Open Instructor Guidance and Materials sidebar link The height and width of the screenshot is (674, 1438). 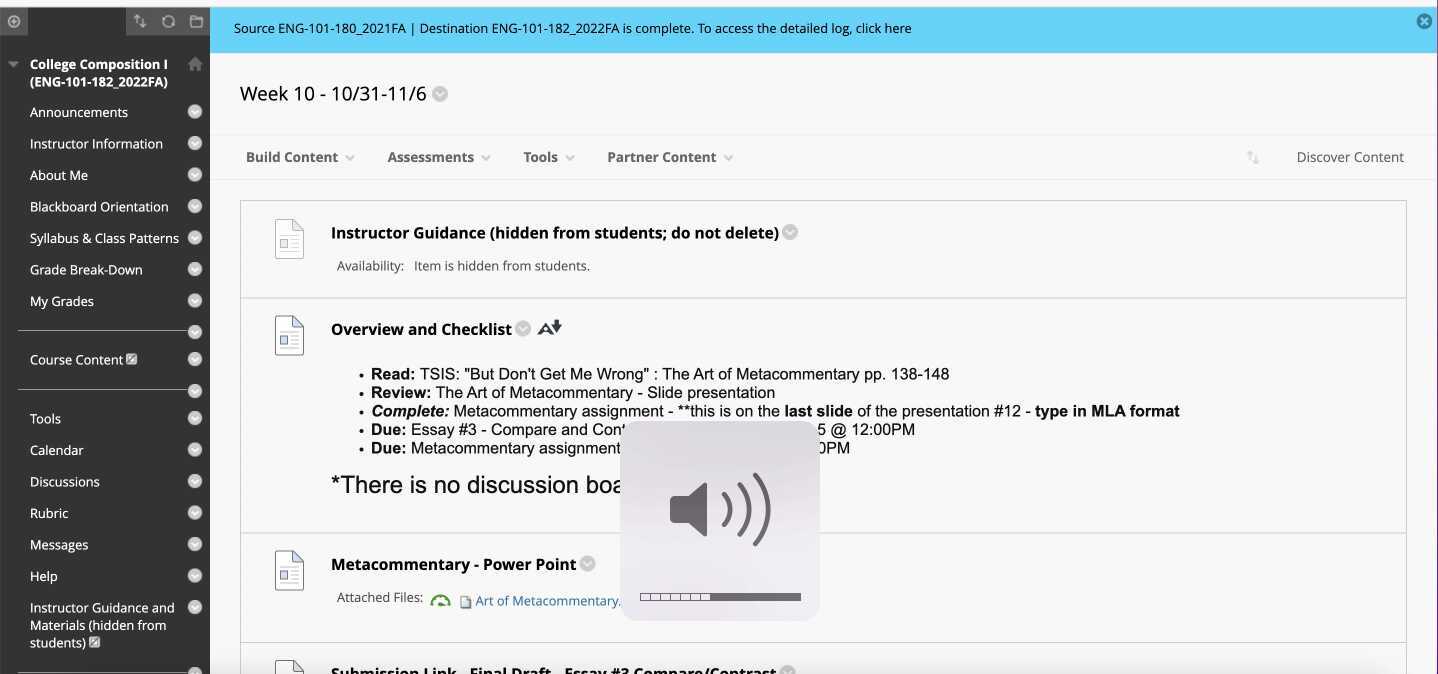(102, 625)
